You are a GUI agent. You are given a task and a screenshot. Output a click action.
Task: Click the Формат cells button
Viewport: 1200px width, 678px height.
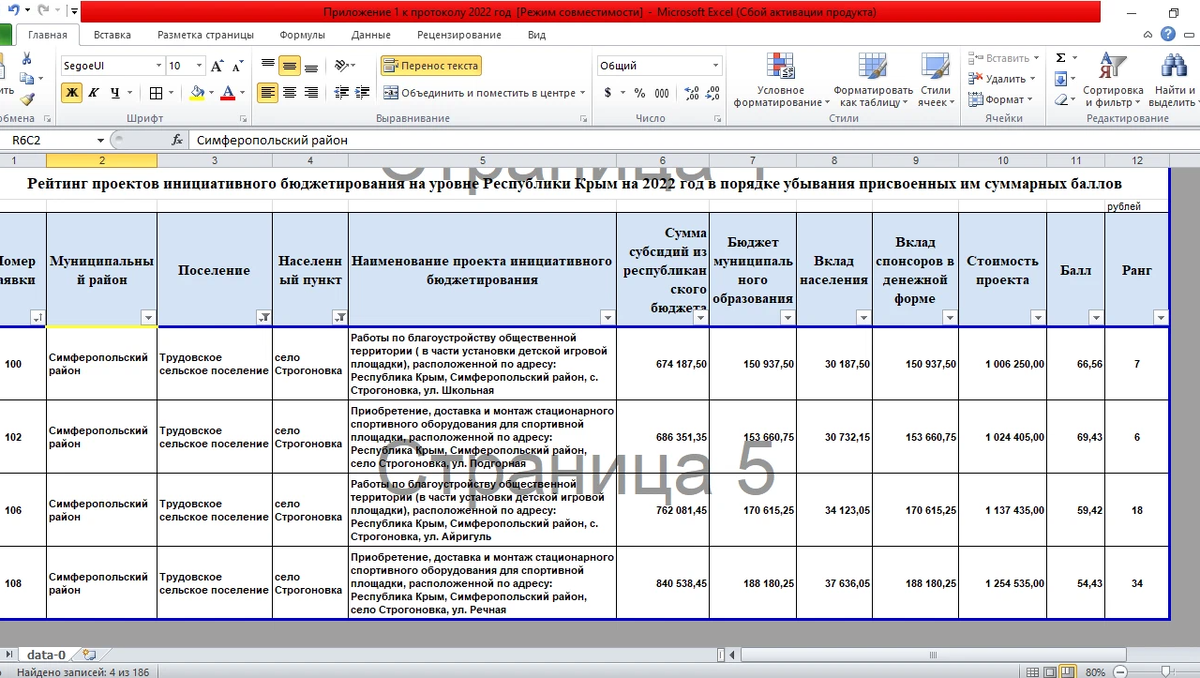coord(1001,100)
